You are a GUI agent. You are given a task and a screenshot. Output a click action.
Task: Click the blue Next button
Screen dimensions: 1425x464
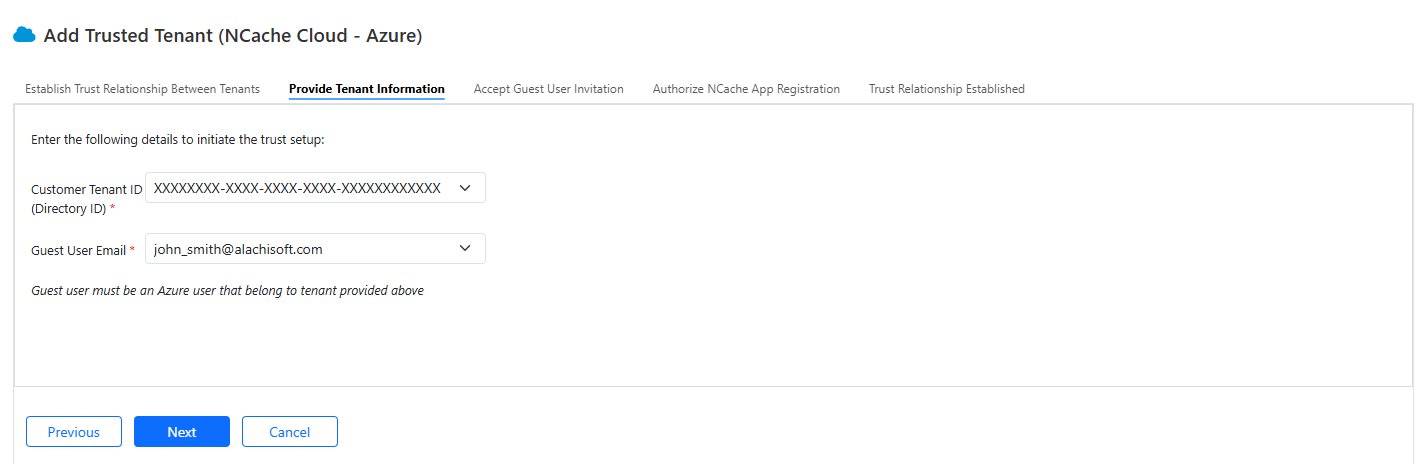[x=182, y=432]
